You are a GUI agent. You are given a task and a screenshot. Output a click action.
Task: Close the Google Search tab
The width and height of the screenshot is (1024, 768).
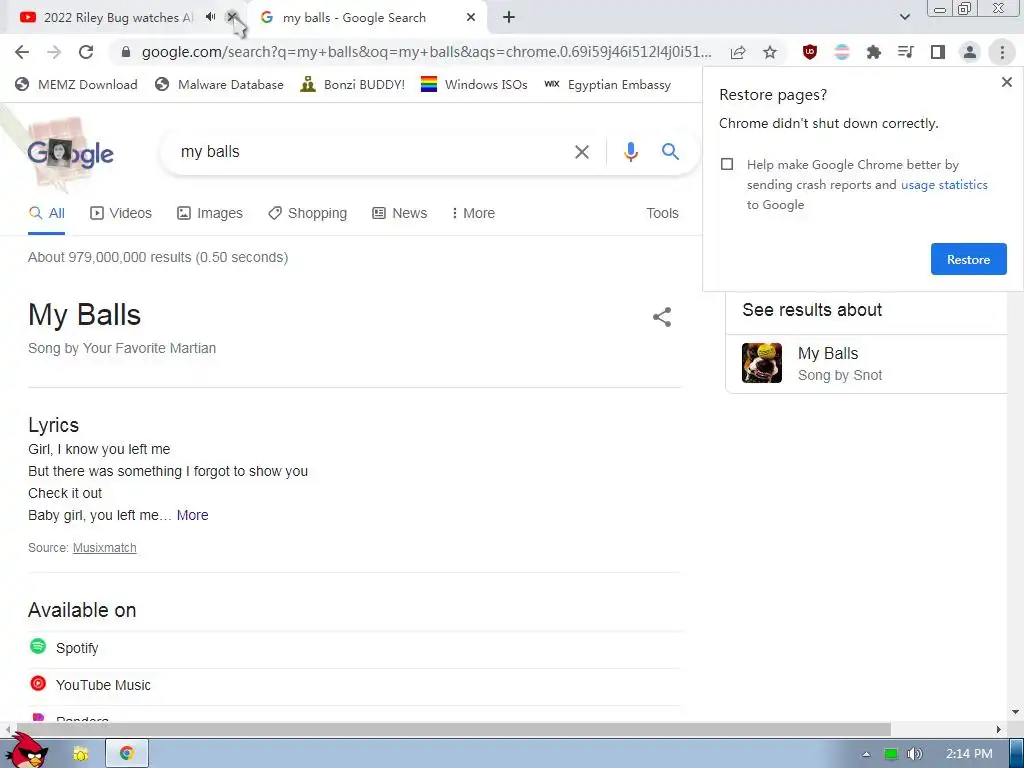tap(471, 18)
